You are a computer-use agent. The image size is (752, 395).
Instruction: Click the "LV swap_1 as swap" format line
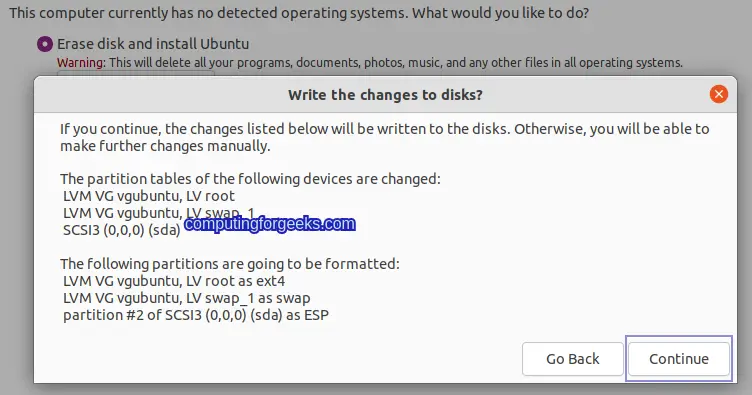tap(187, 298)
